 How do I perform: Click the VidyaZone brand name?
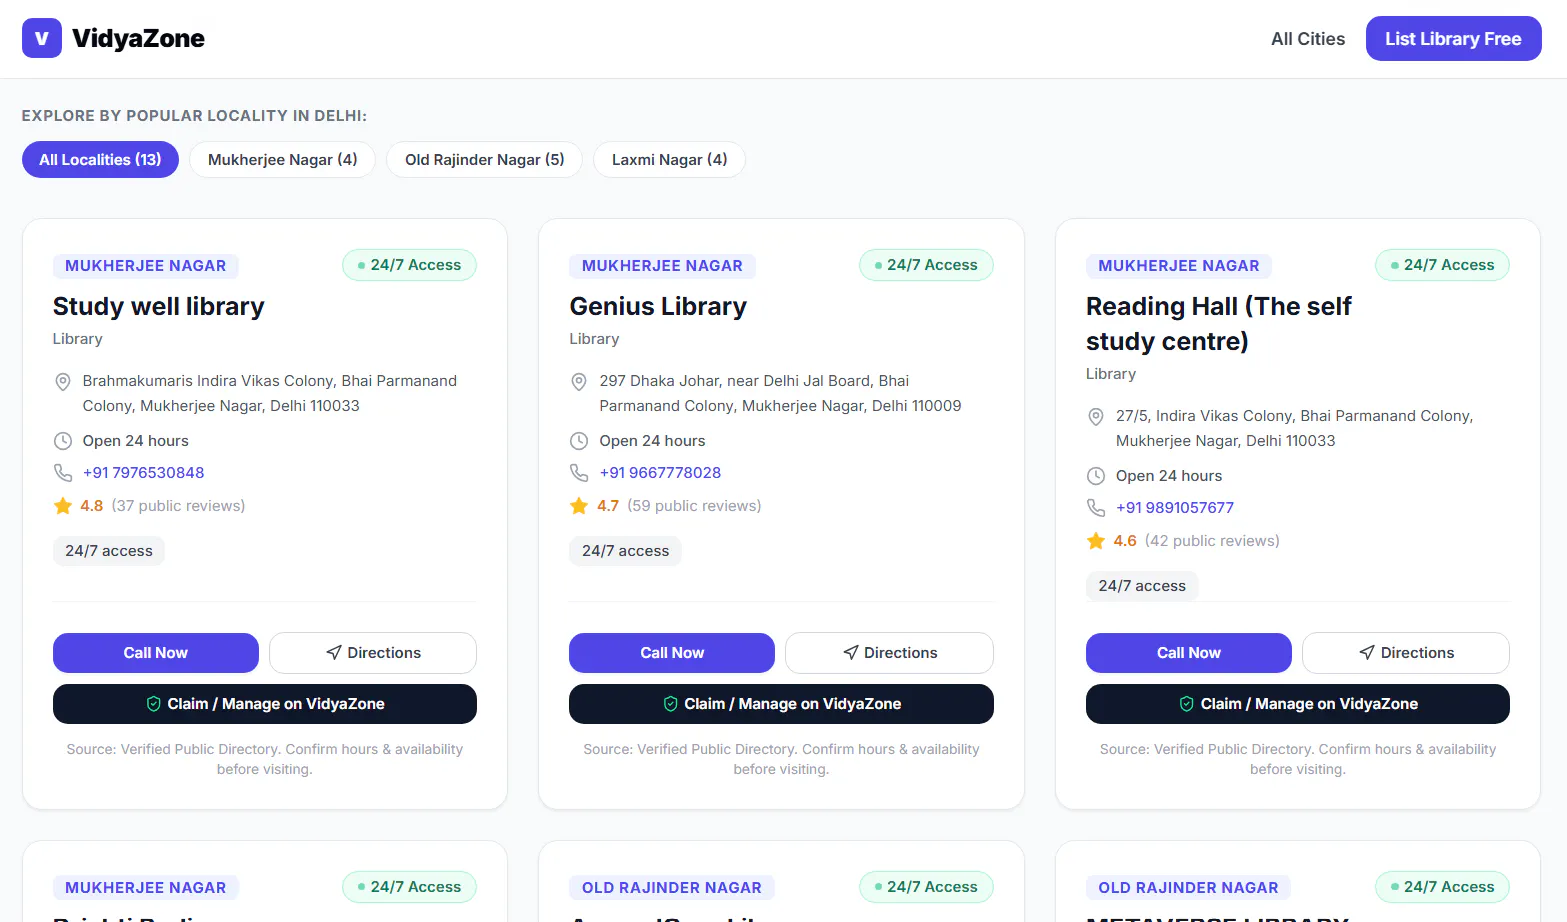(138, 38)
